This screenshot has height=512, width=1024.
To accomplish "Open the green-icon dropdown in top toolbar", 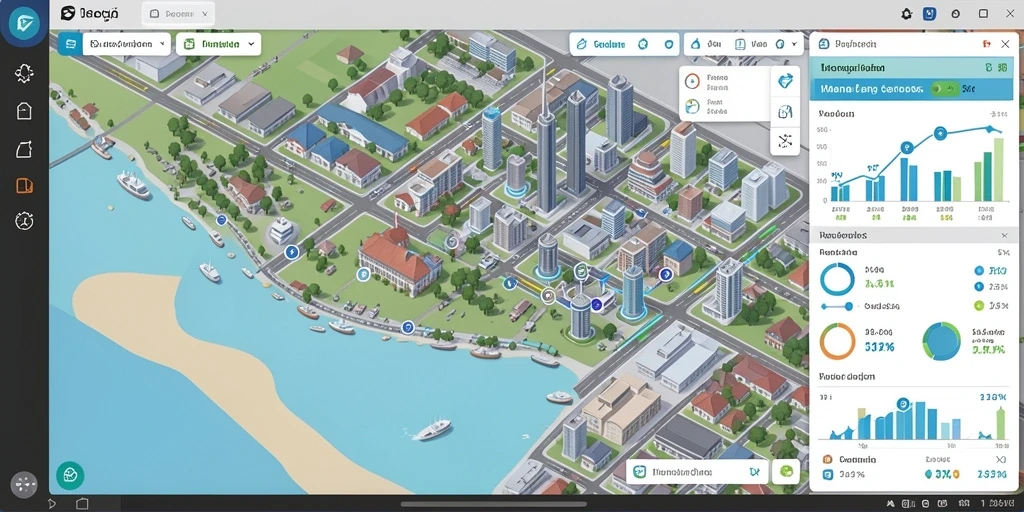I will tap(219, 44).
